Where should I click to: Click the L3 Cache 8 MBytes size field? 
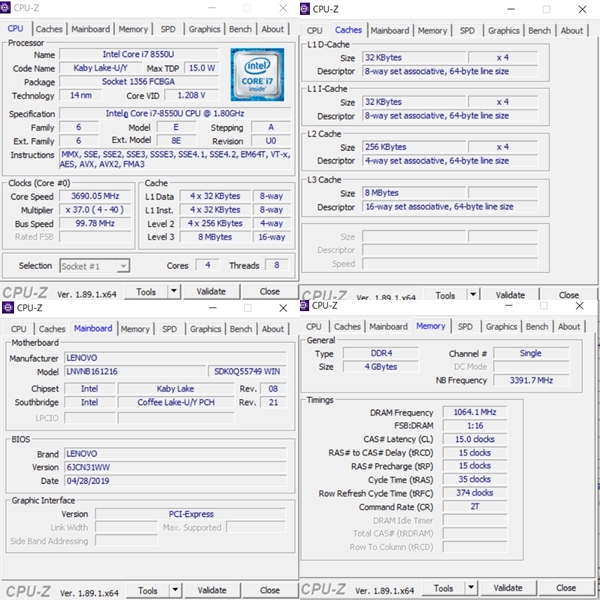tap(414, 193)
